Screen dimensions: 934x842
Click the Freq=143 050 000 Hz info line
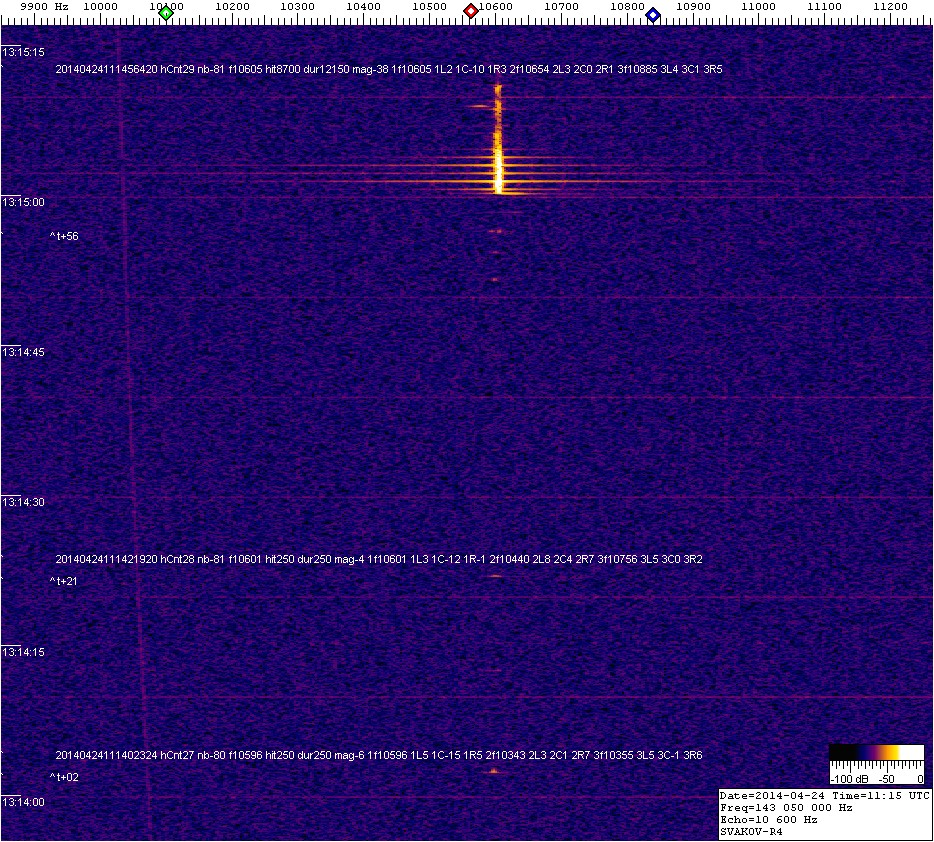(786, 807)
